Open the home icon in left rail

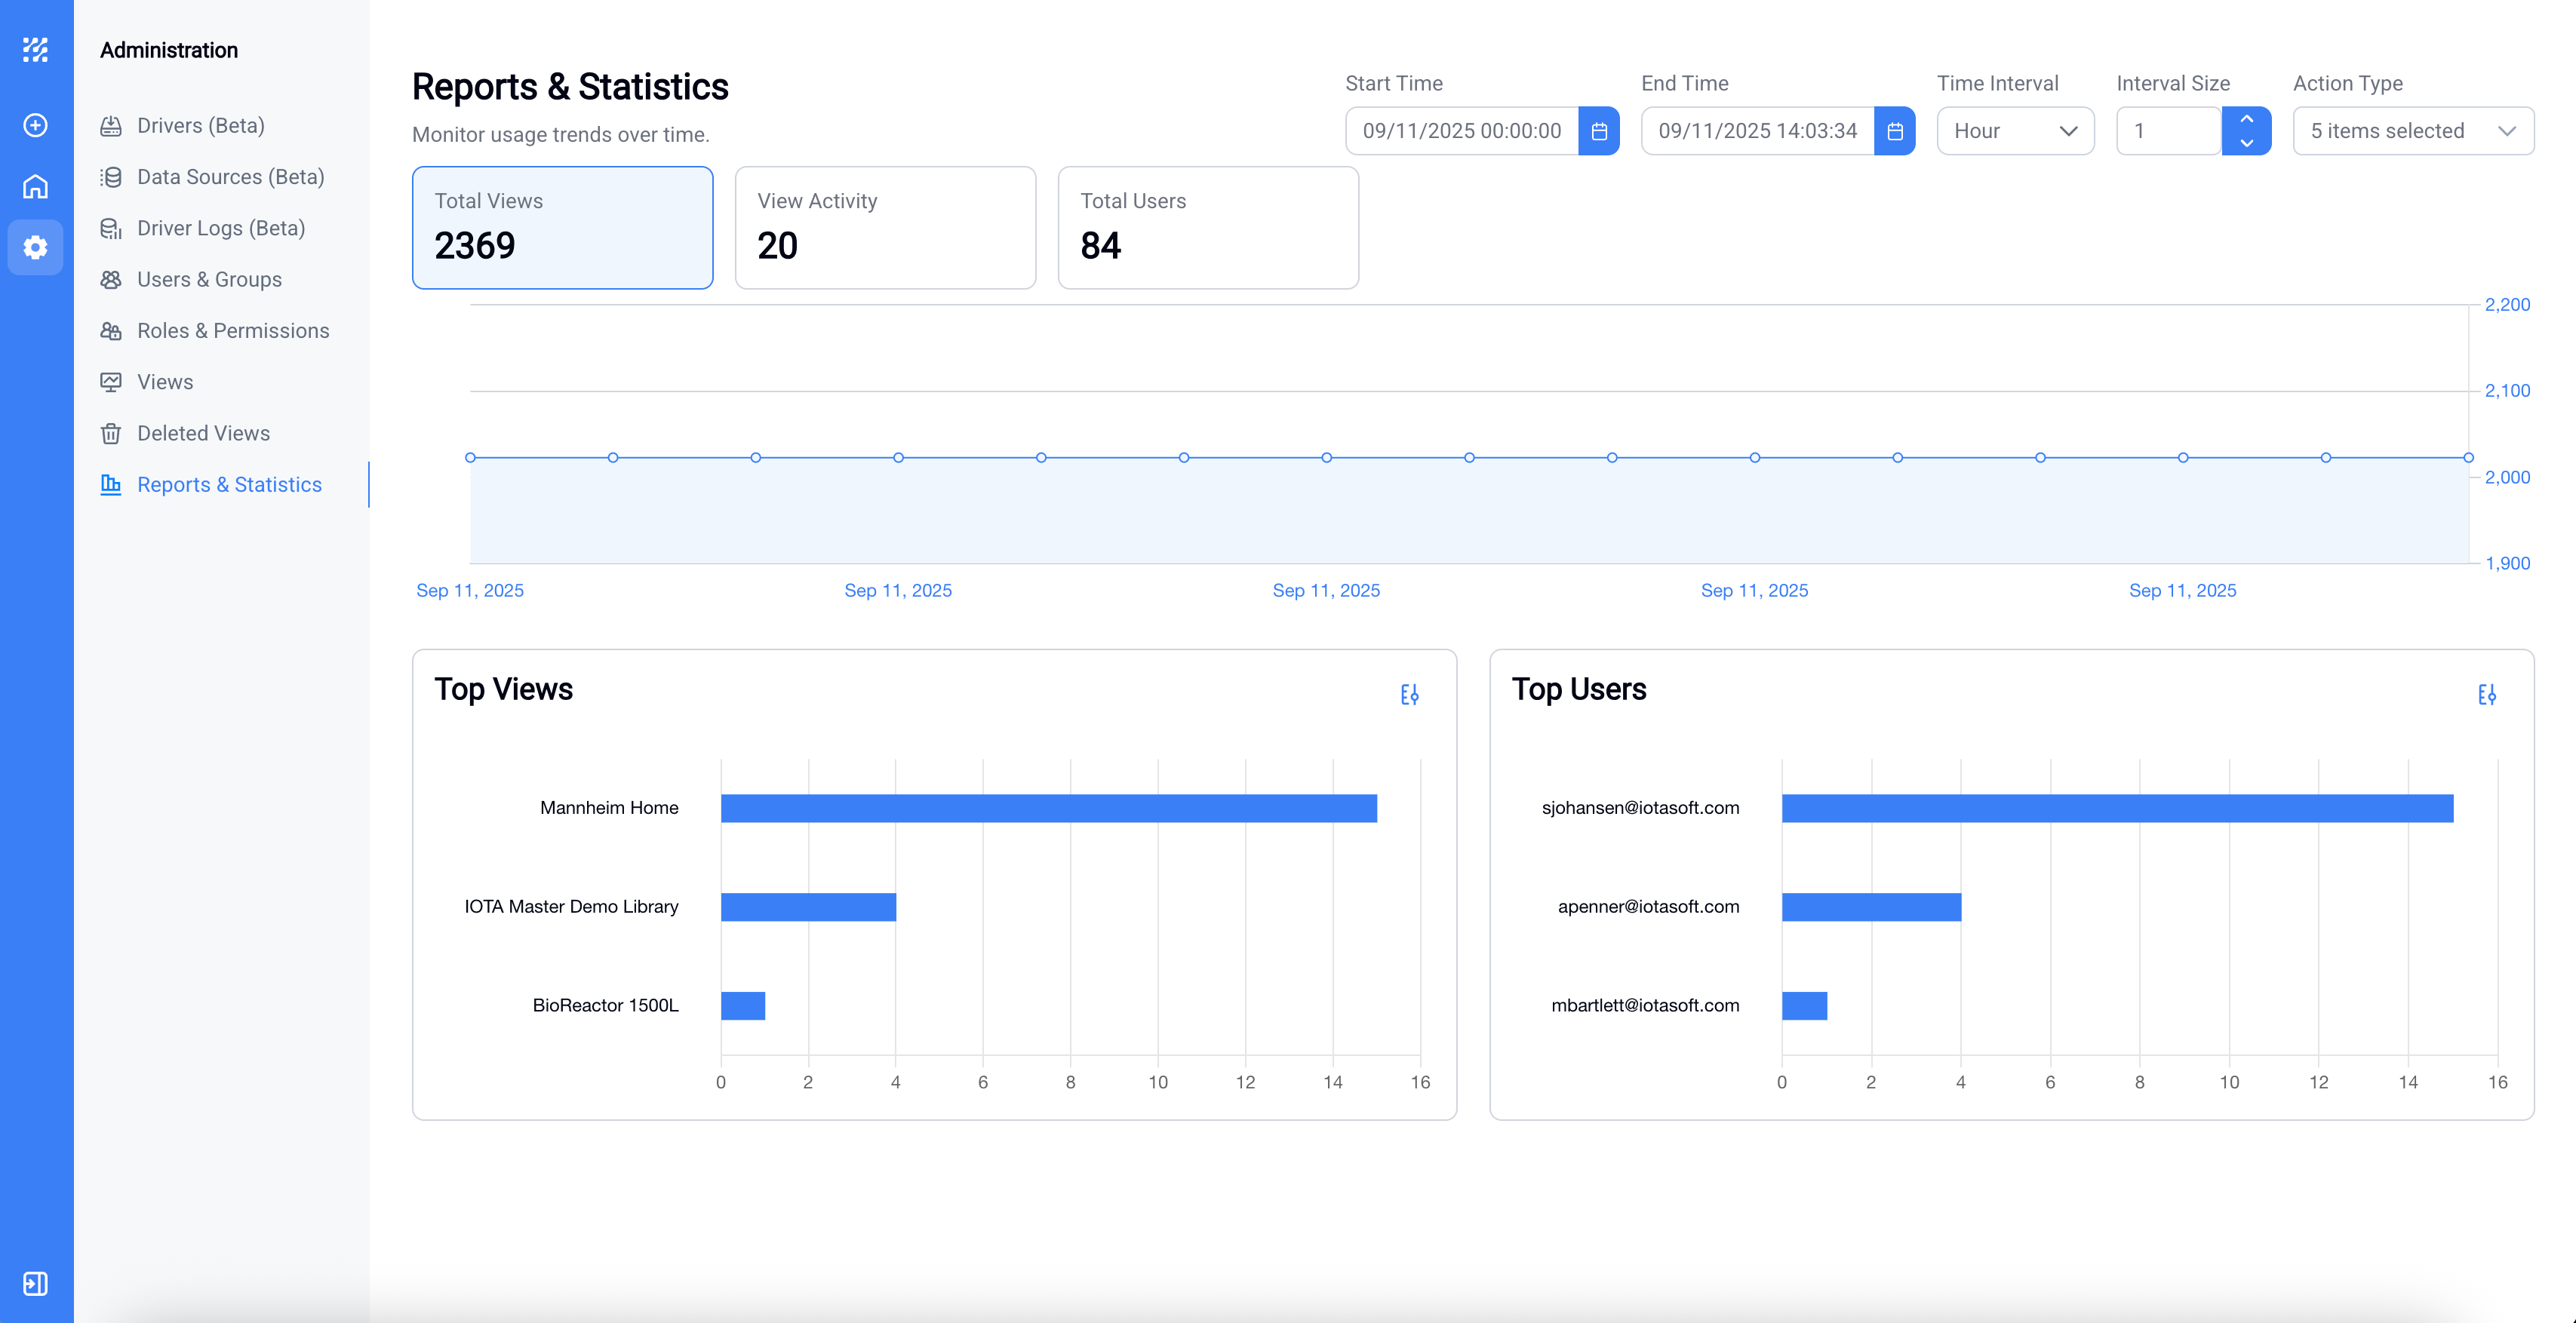36,187
